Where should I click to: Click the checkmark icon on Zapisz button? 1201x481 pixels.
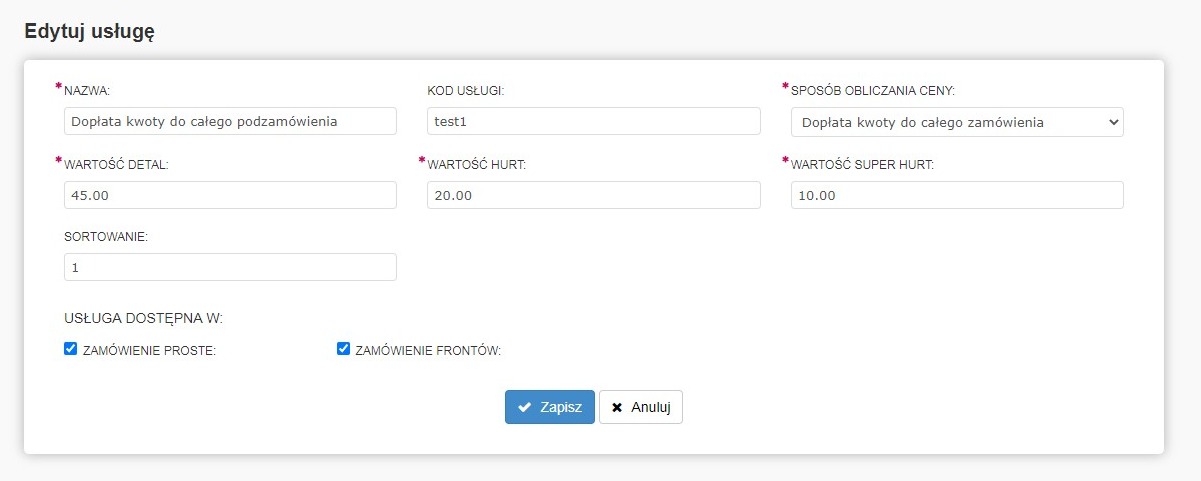[x=524, y=407]
